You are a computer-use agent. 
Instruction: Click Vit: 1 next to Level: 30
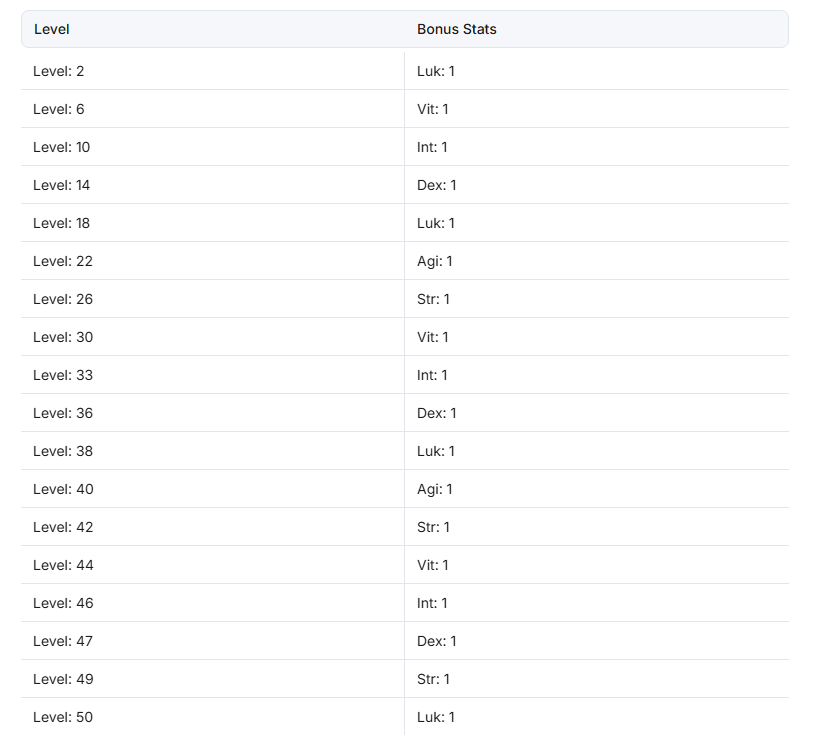pos(432,337)
